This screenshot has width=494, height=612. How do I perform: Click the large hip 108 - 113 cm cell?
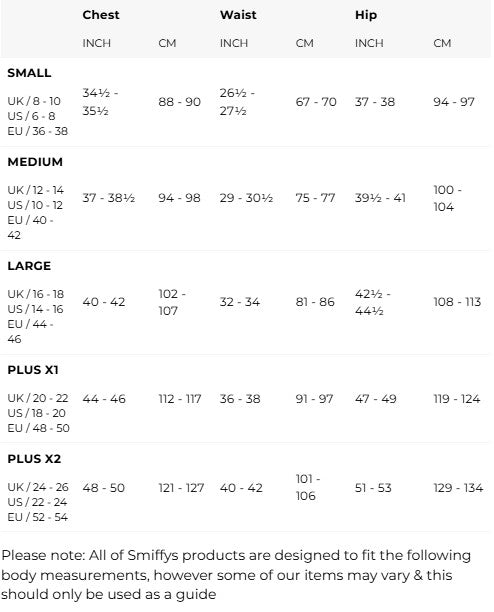coord(457,302)
